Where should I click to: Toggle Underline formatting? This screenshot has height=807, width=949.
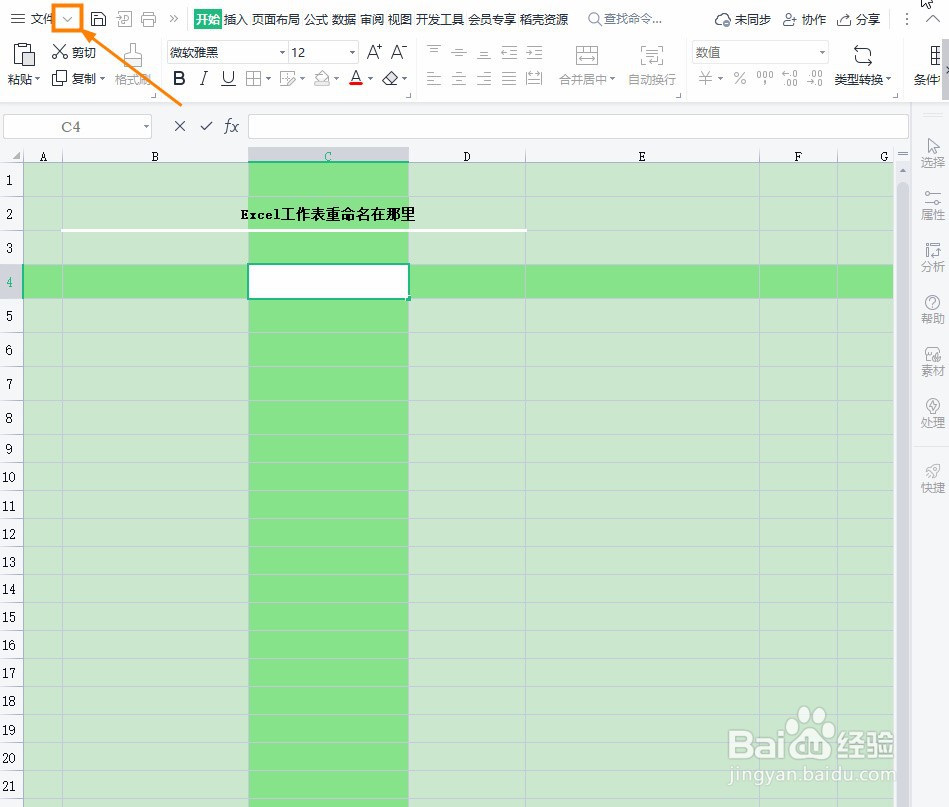pos(228,78)
